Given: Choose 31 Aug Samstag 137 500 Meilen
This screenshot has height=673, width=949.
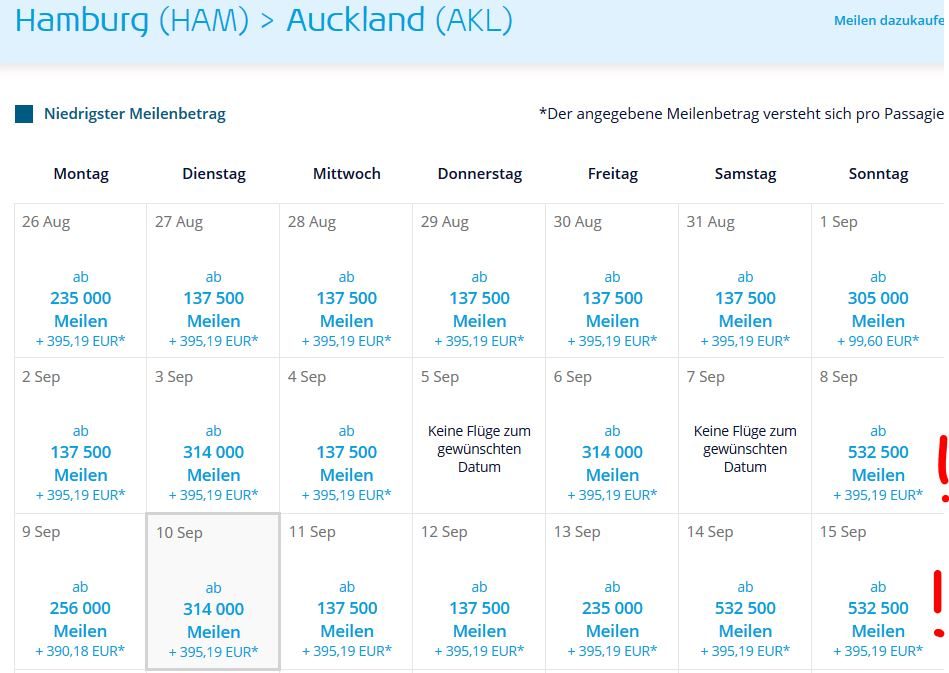Looking at the screenshot, I should pos(745,281).
